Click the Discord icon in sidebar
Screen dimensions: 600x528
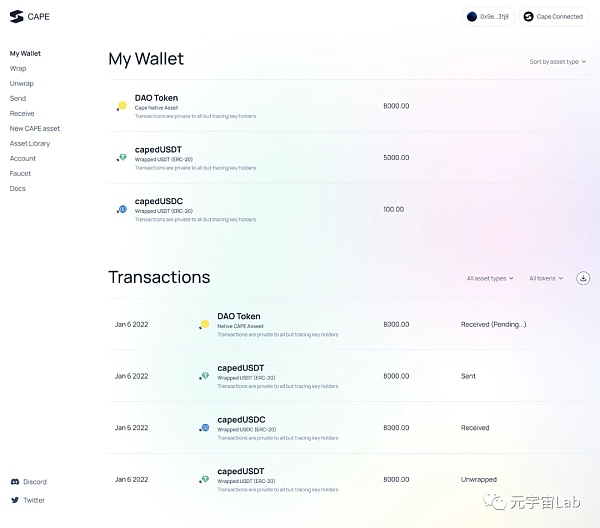(15, 482)
